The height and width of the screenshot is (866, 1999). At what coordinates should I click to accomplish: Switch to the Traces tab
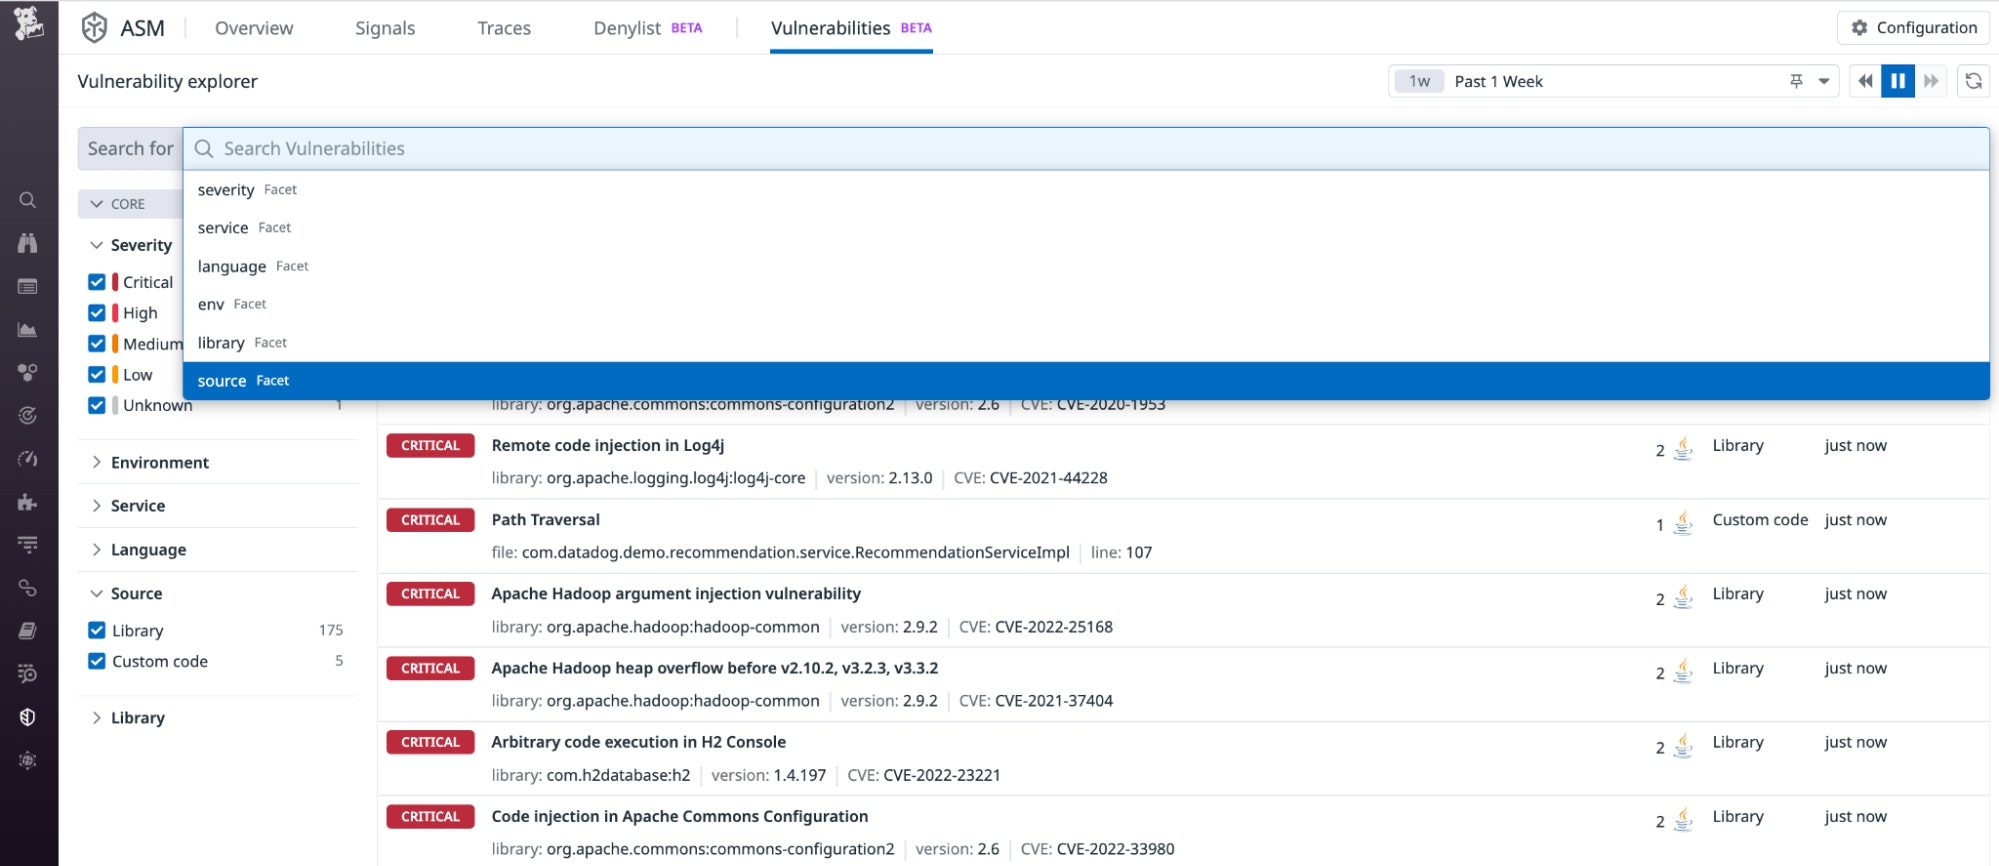point(504,28)
